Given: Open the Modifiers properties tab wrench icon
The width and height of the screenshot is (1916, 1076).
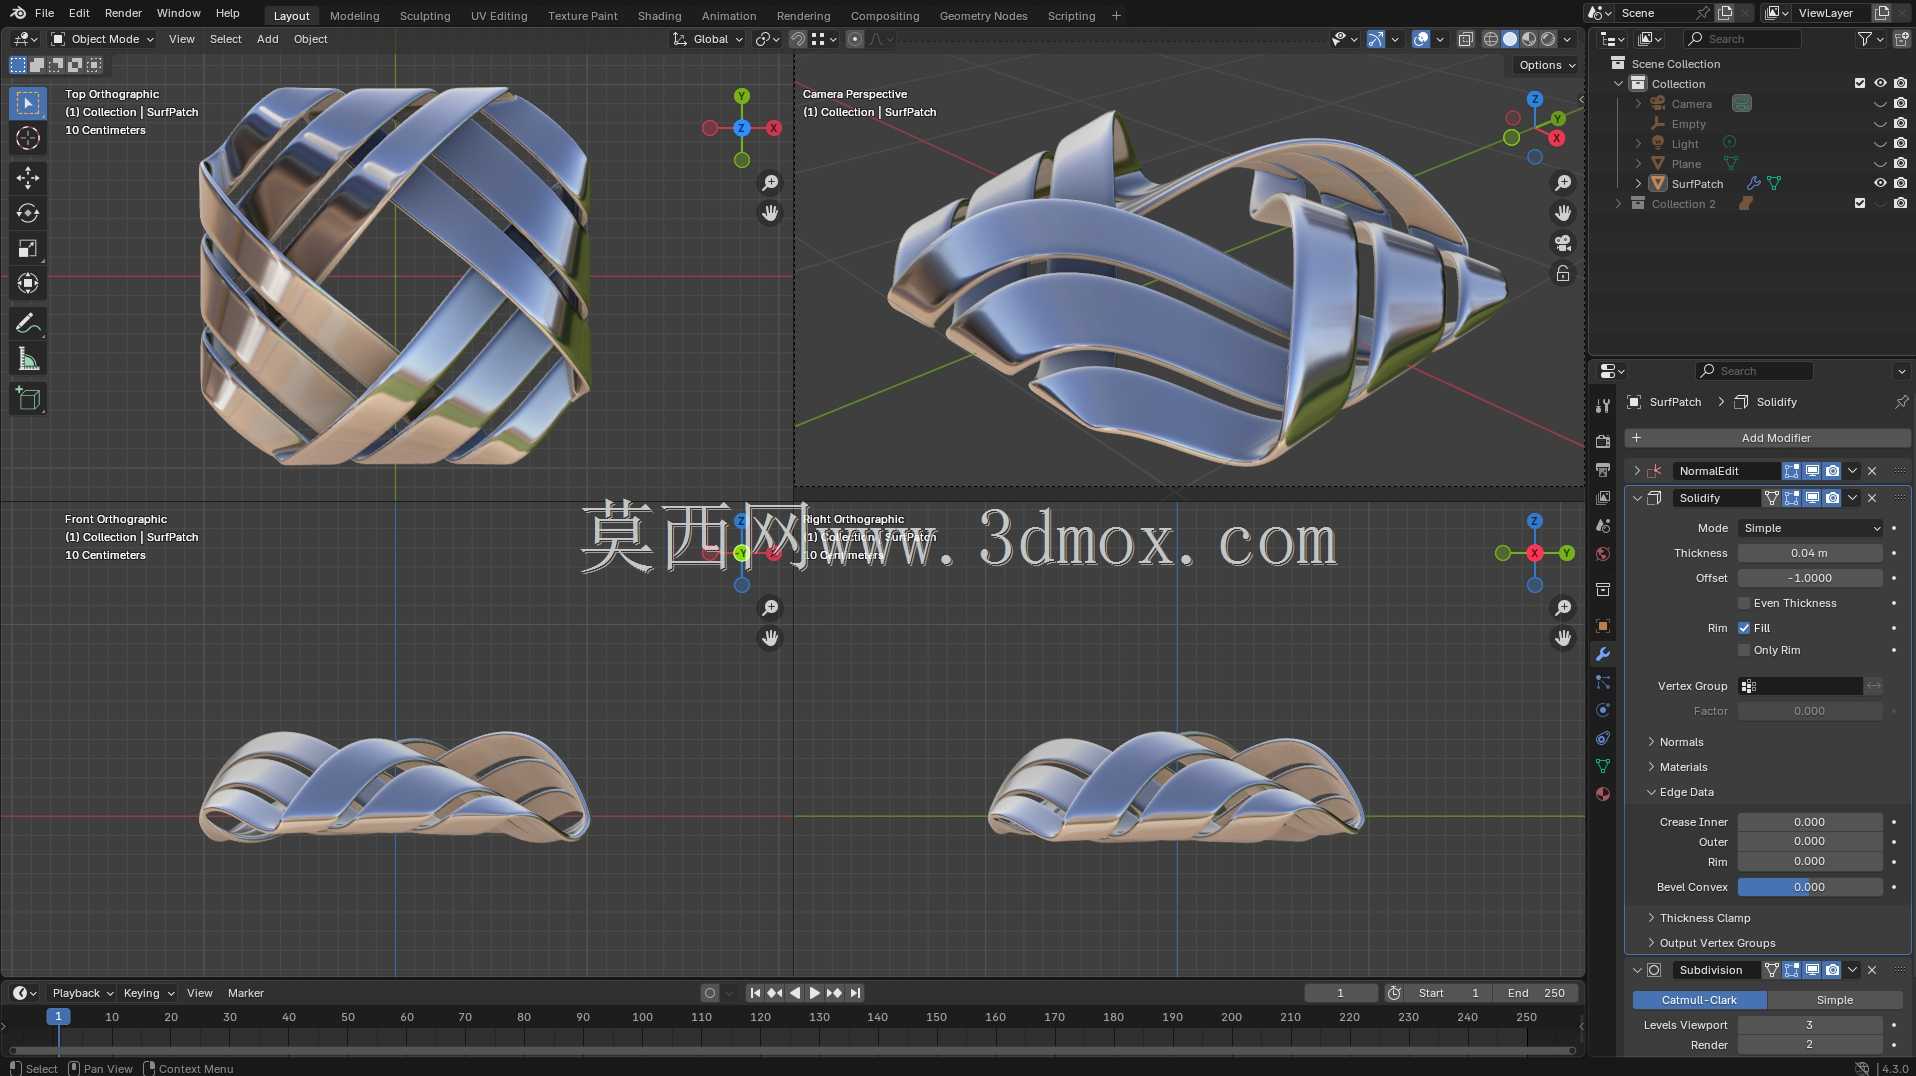Looking at the screenshot, I should point(1603,654).
